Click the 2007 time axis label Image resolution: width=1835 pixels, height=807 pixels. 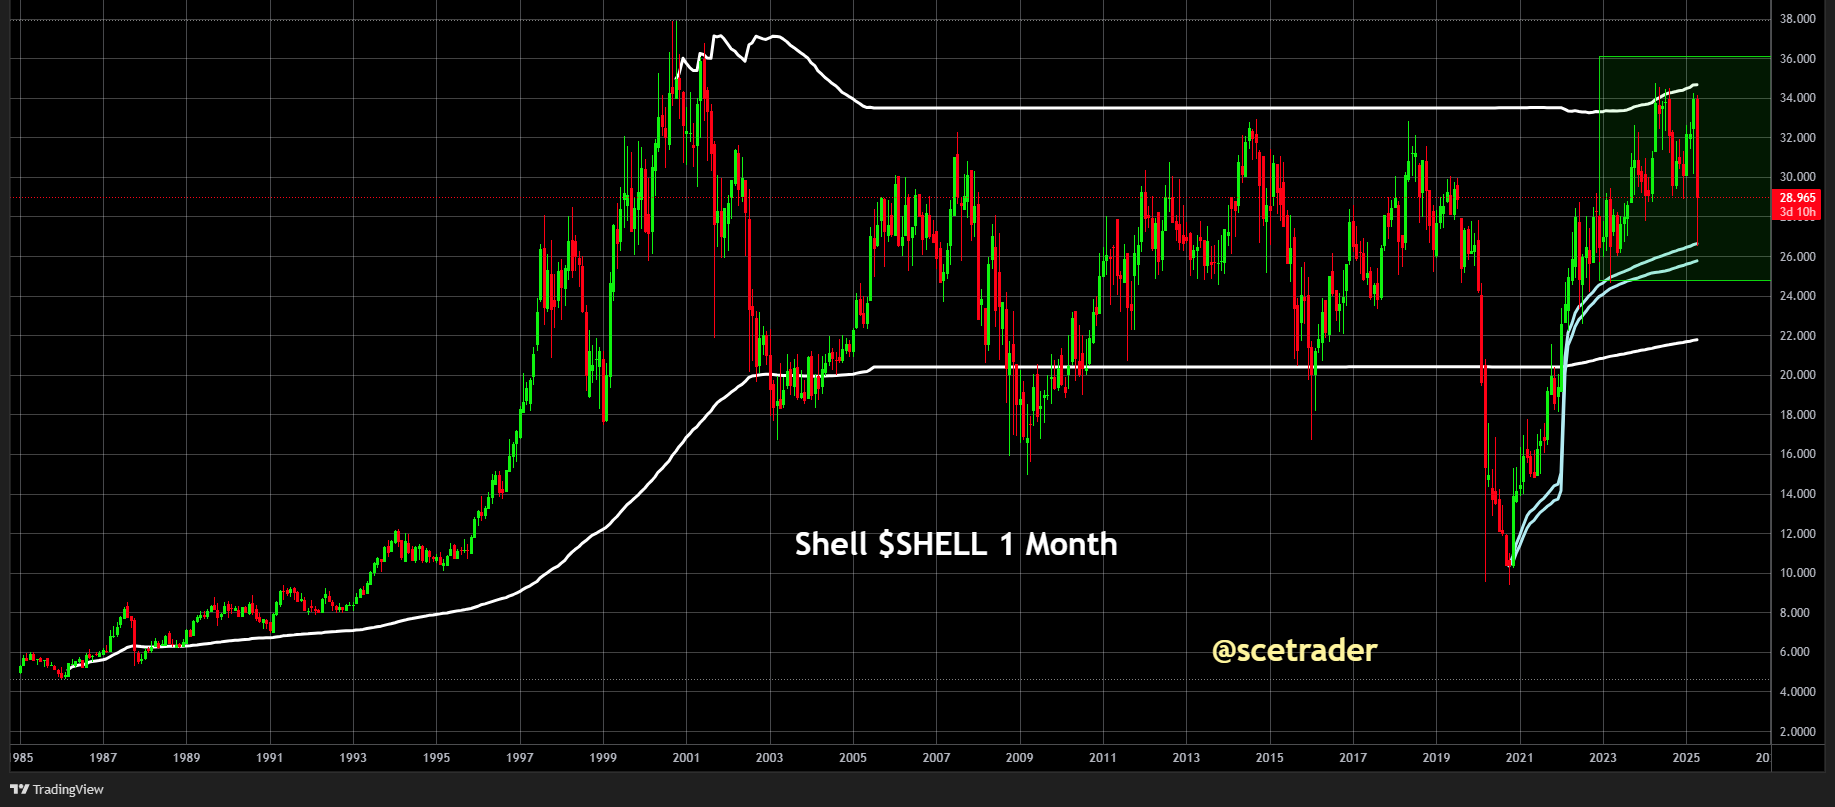pos(936,758)
